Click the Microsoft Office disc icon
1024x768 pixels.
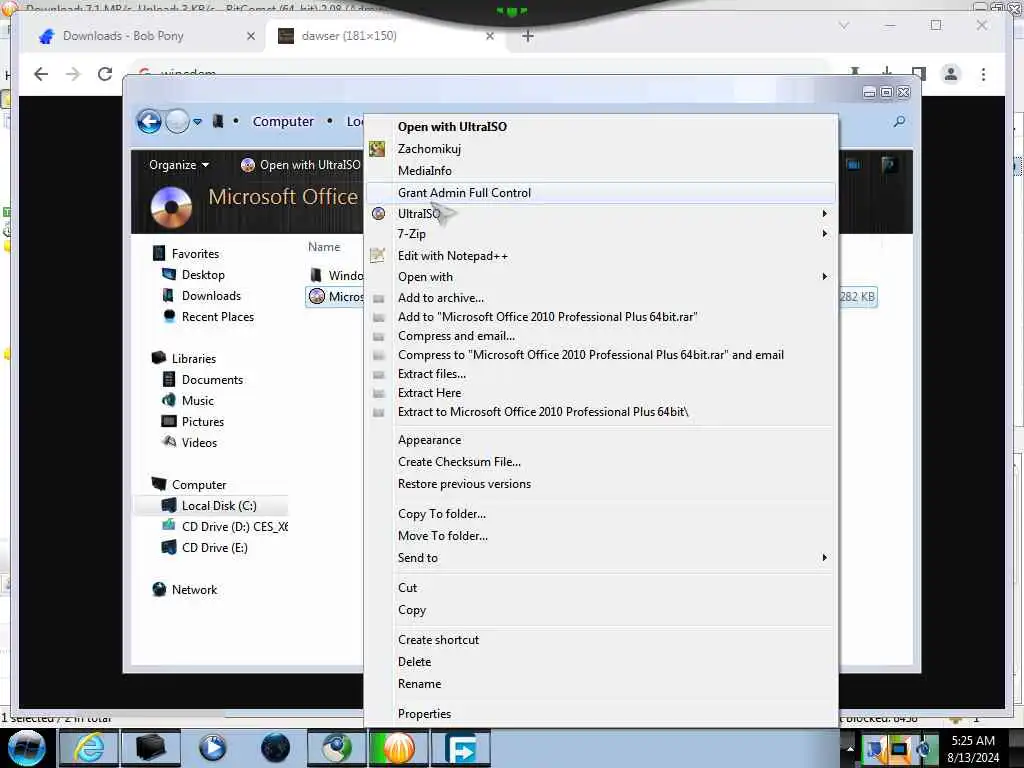point(171,206)
